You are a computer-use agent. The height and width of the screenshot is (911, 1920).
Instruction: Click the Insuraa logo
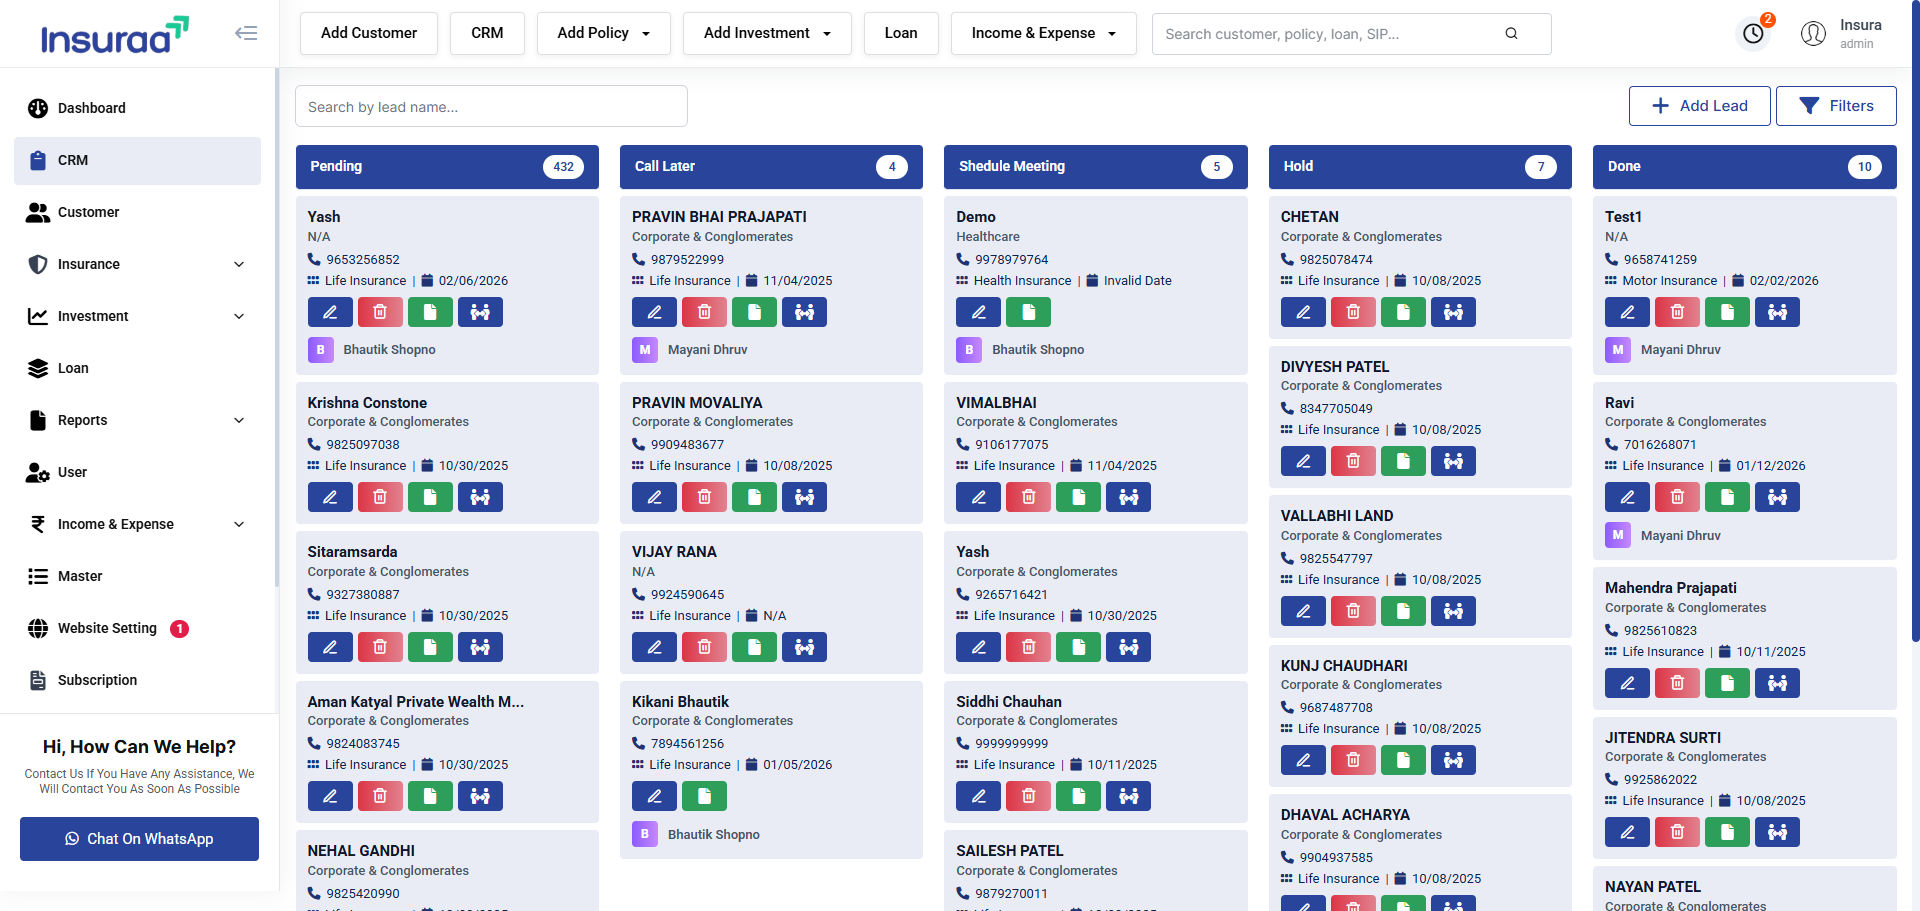[x=114, y=35]
